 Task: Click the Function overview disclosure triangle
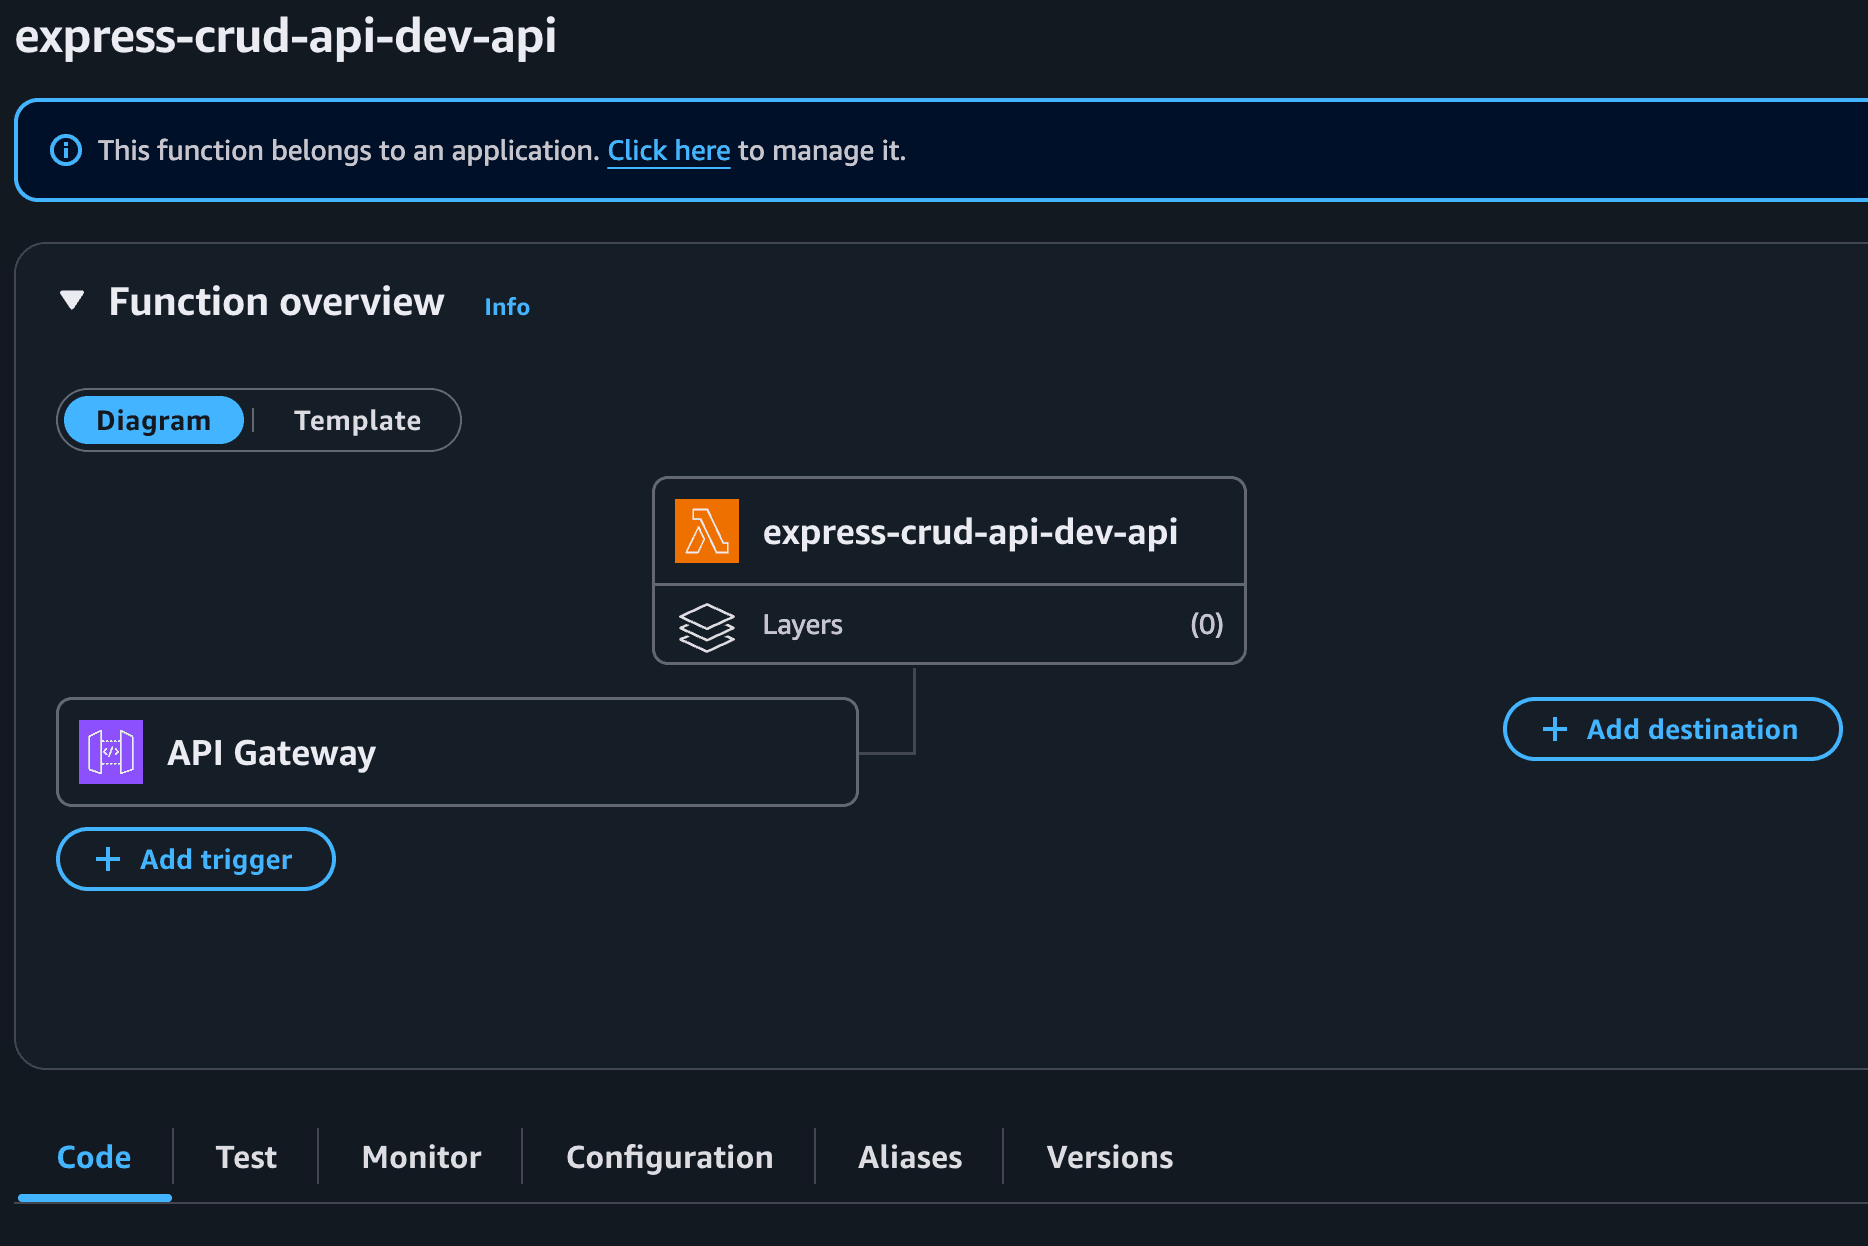pos(71,300)
